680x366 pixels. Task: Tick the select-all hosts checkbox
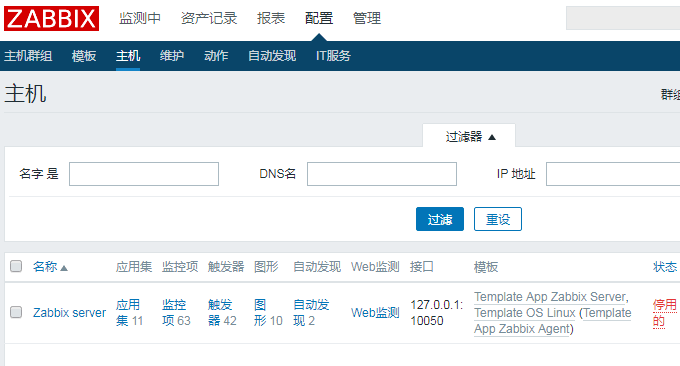16,266
